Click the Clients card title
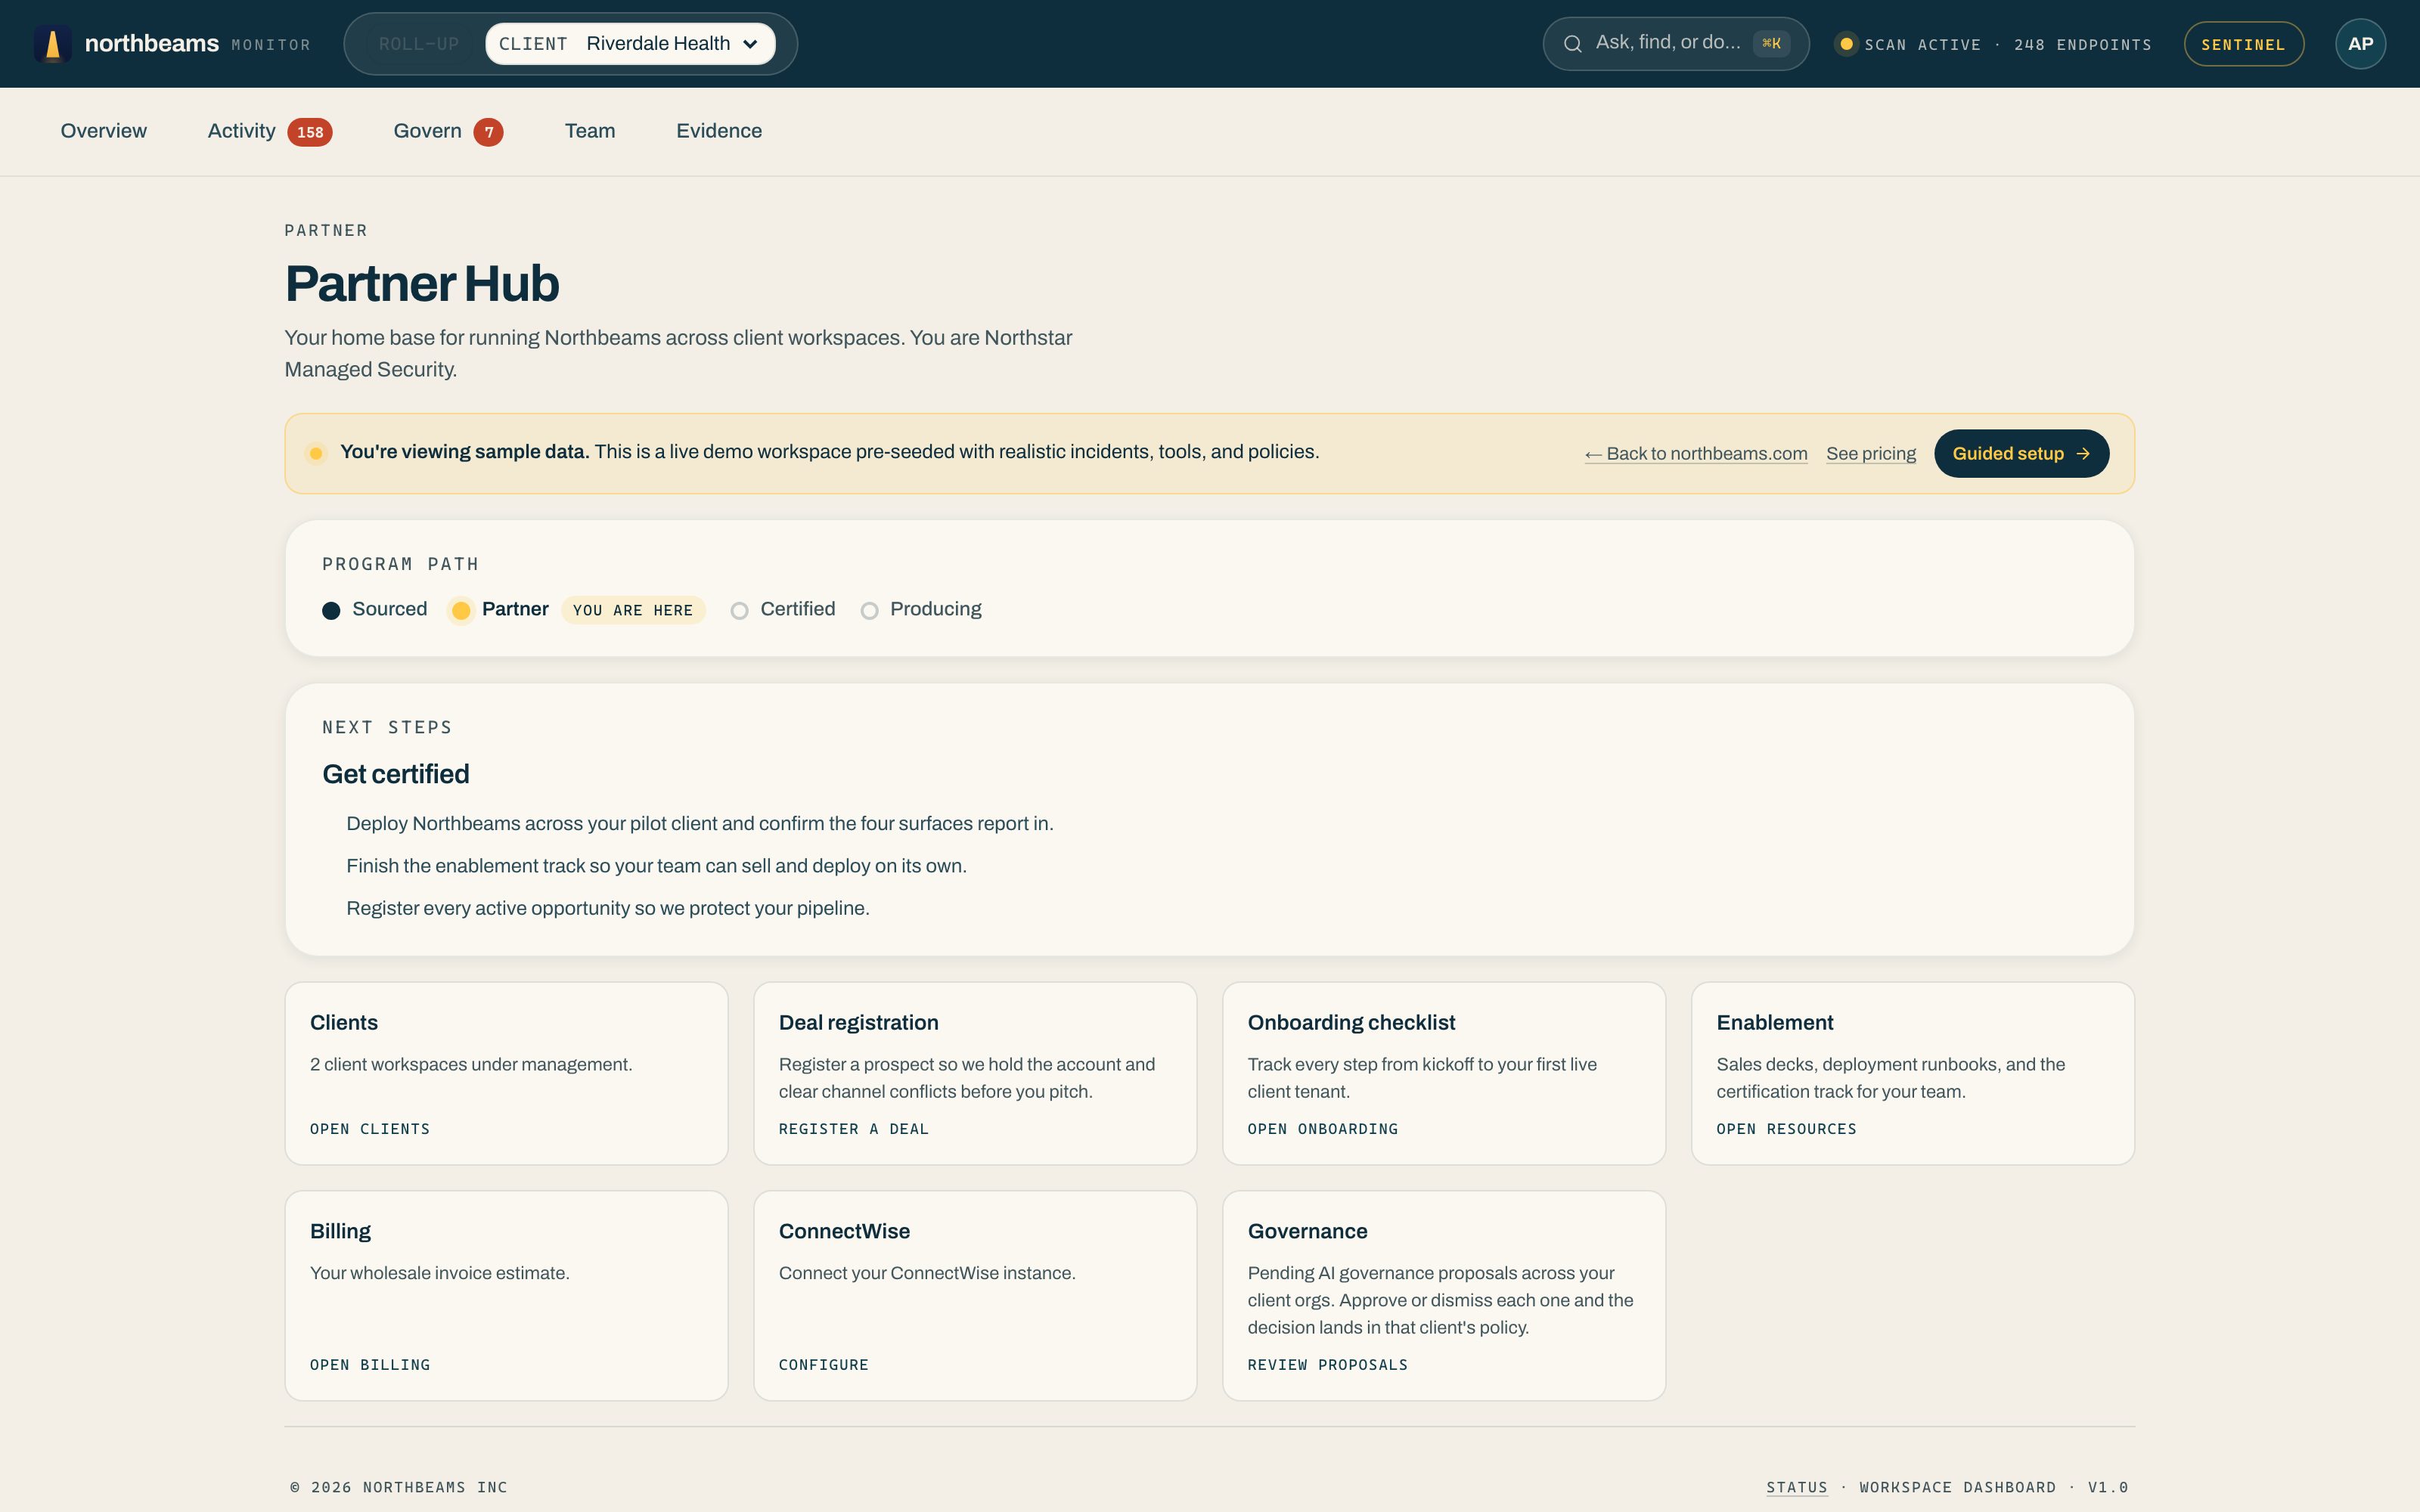This screenshot has width=2420, height=1512. (344, 1023)
